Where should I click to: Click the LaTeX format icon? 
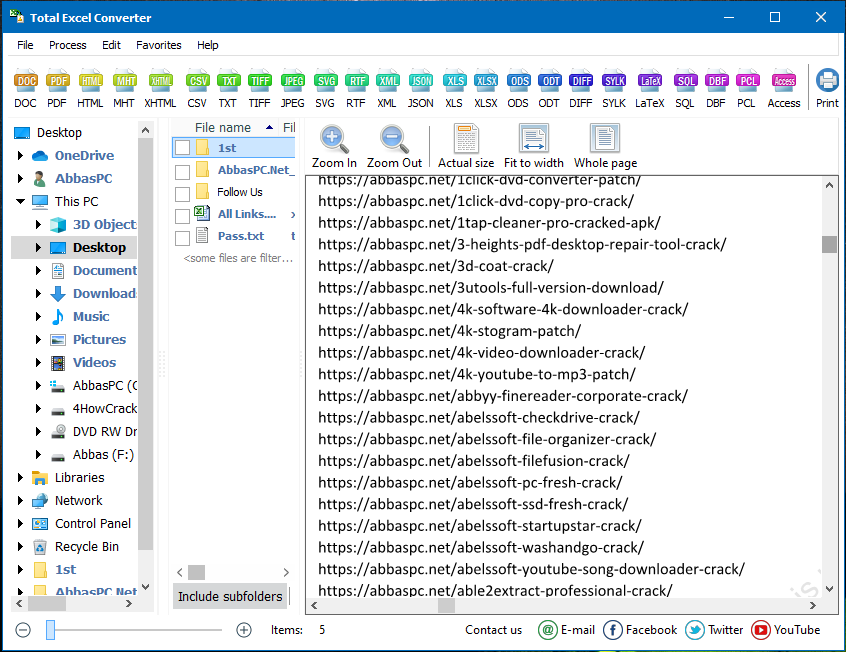650,89
